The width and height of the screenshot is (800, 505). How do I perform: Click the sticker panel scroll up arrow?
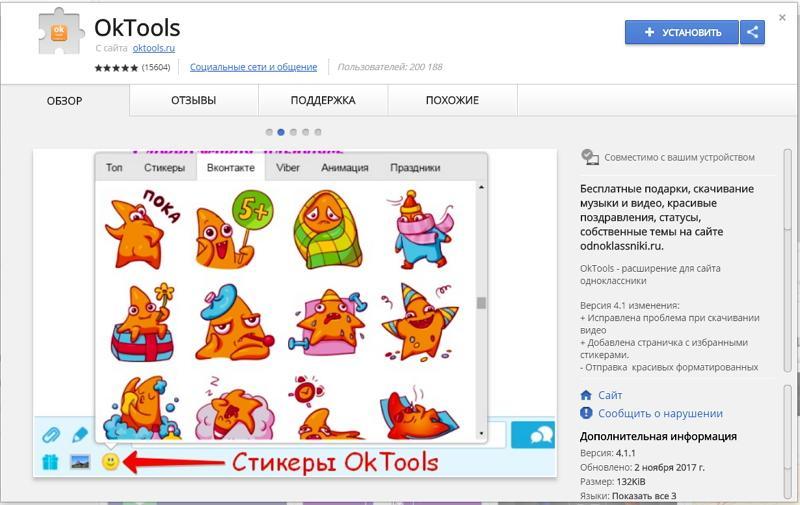(481, 187)
